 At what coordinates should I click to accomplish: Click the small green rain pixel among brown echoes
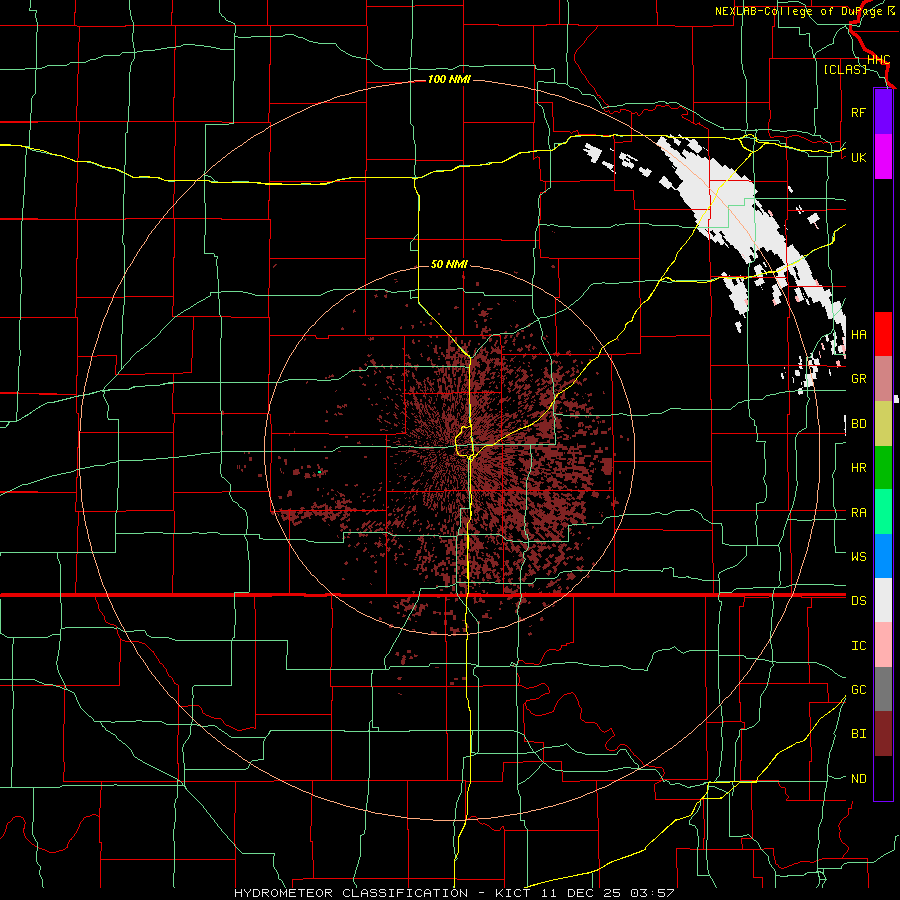320,472
